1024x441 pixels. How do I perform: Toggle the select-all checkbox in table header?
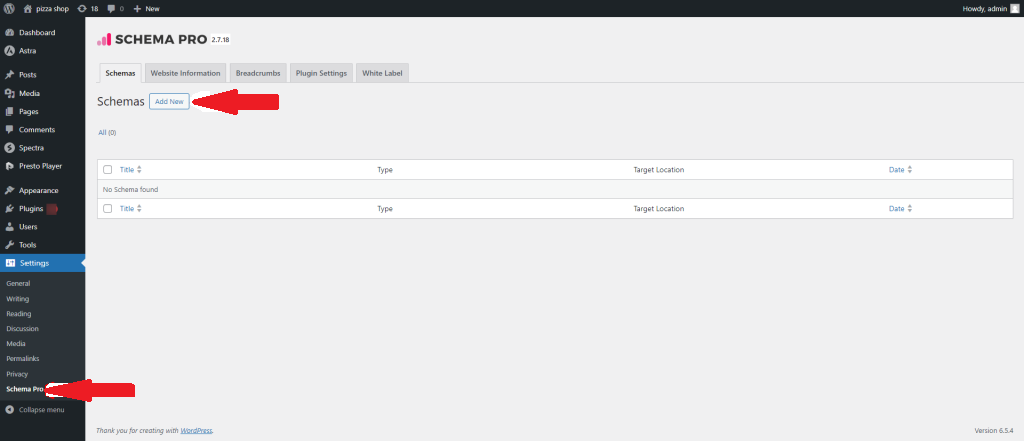pyautogui.click(x=108, y=170)
